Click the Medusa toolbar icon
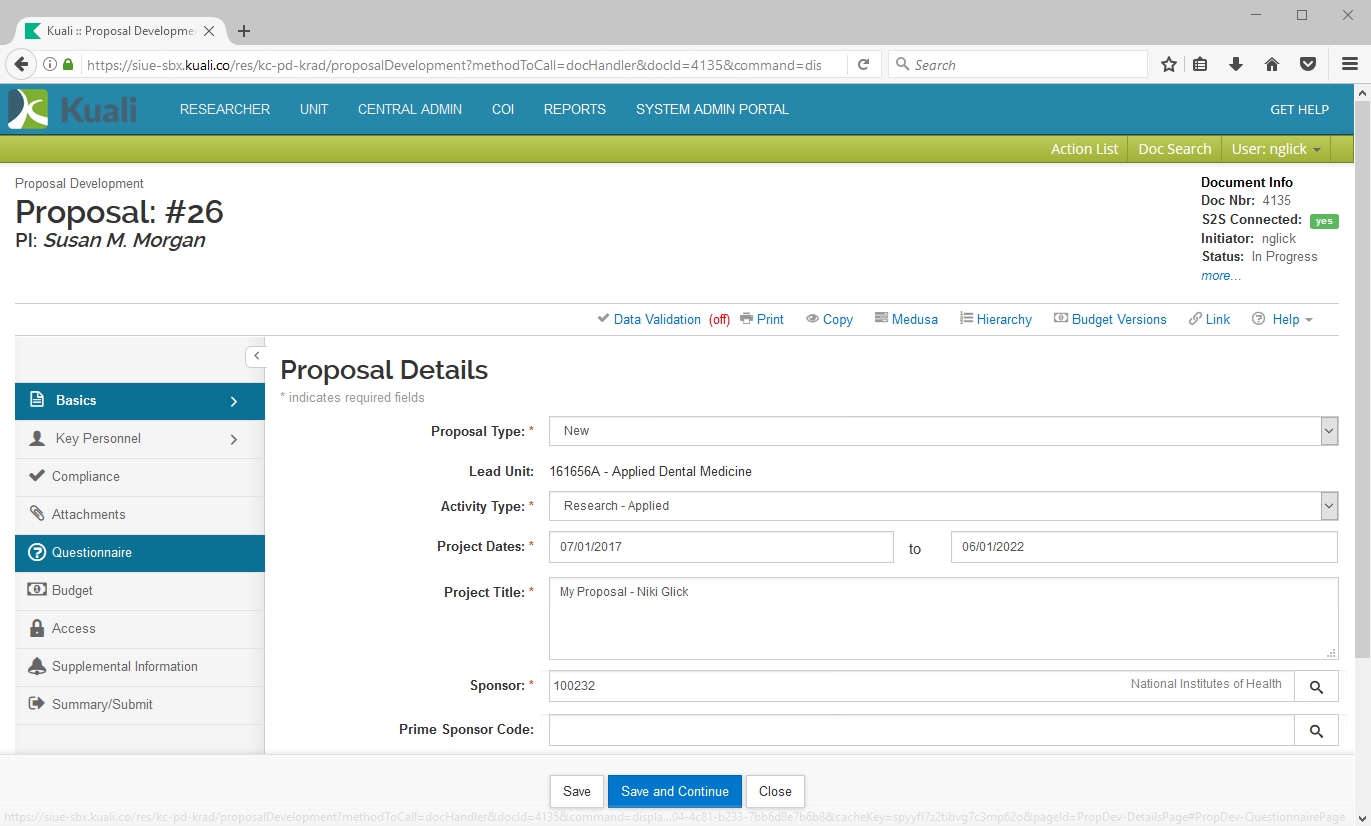 906,319
